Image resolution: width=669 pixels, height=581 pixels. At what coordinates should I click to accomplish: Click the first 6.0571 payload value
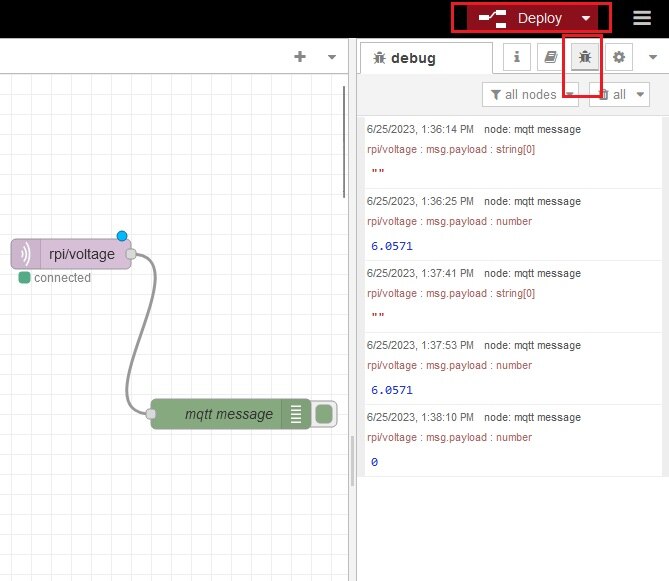(392, 246)
